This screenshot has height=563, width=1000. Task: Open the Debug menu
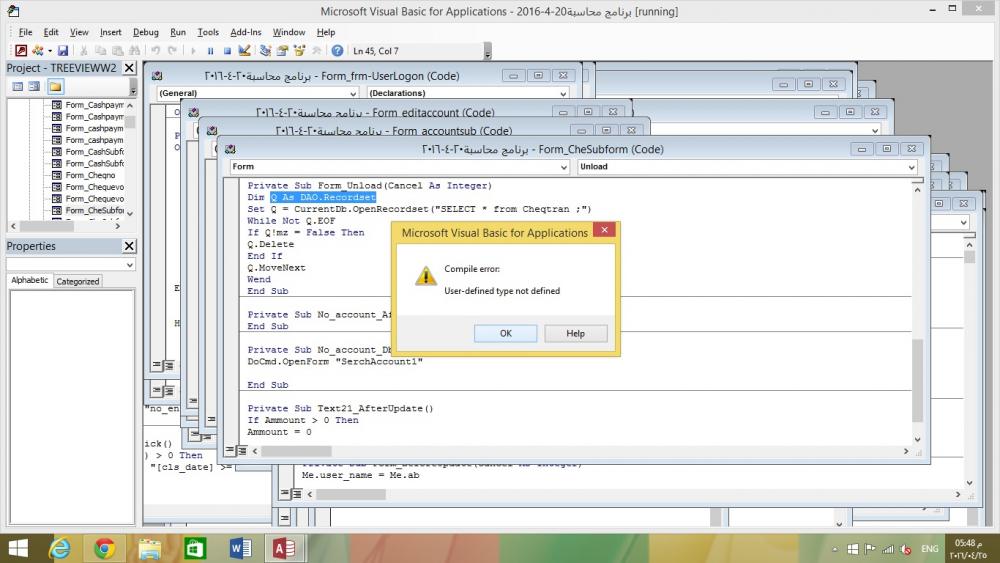pos(145,32)
